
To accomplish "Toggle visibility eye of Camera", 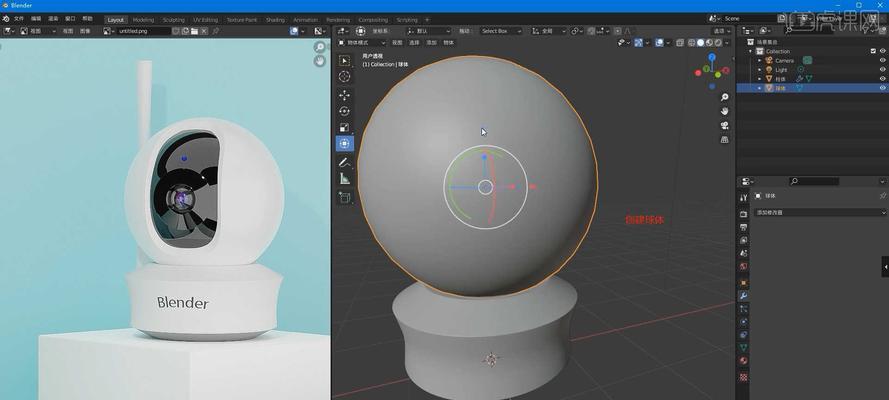I will [882, 60].
